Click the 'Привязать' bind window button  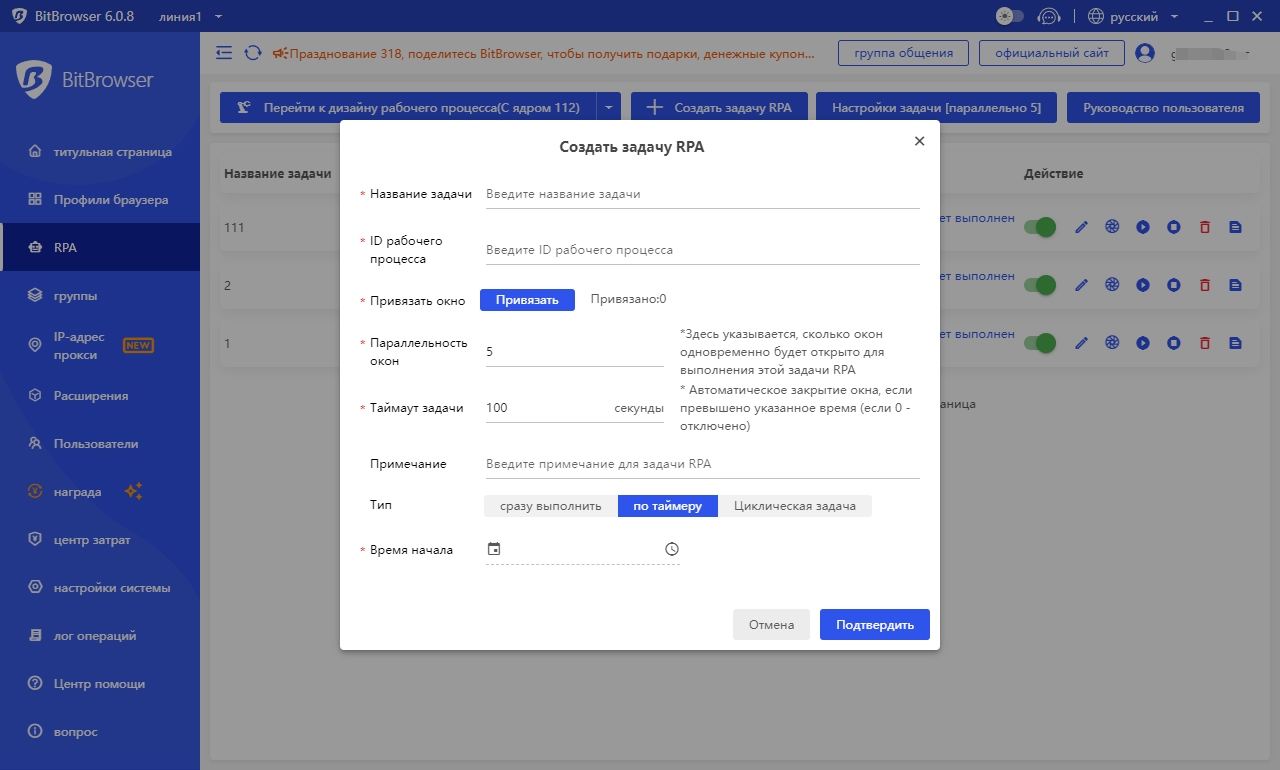(527, 300)
